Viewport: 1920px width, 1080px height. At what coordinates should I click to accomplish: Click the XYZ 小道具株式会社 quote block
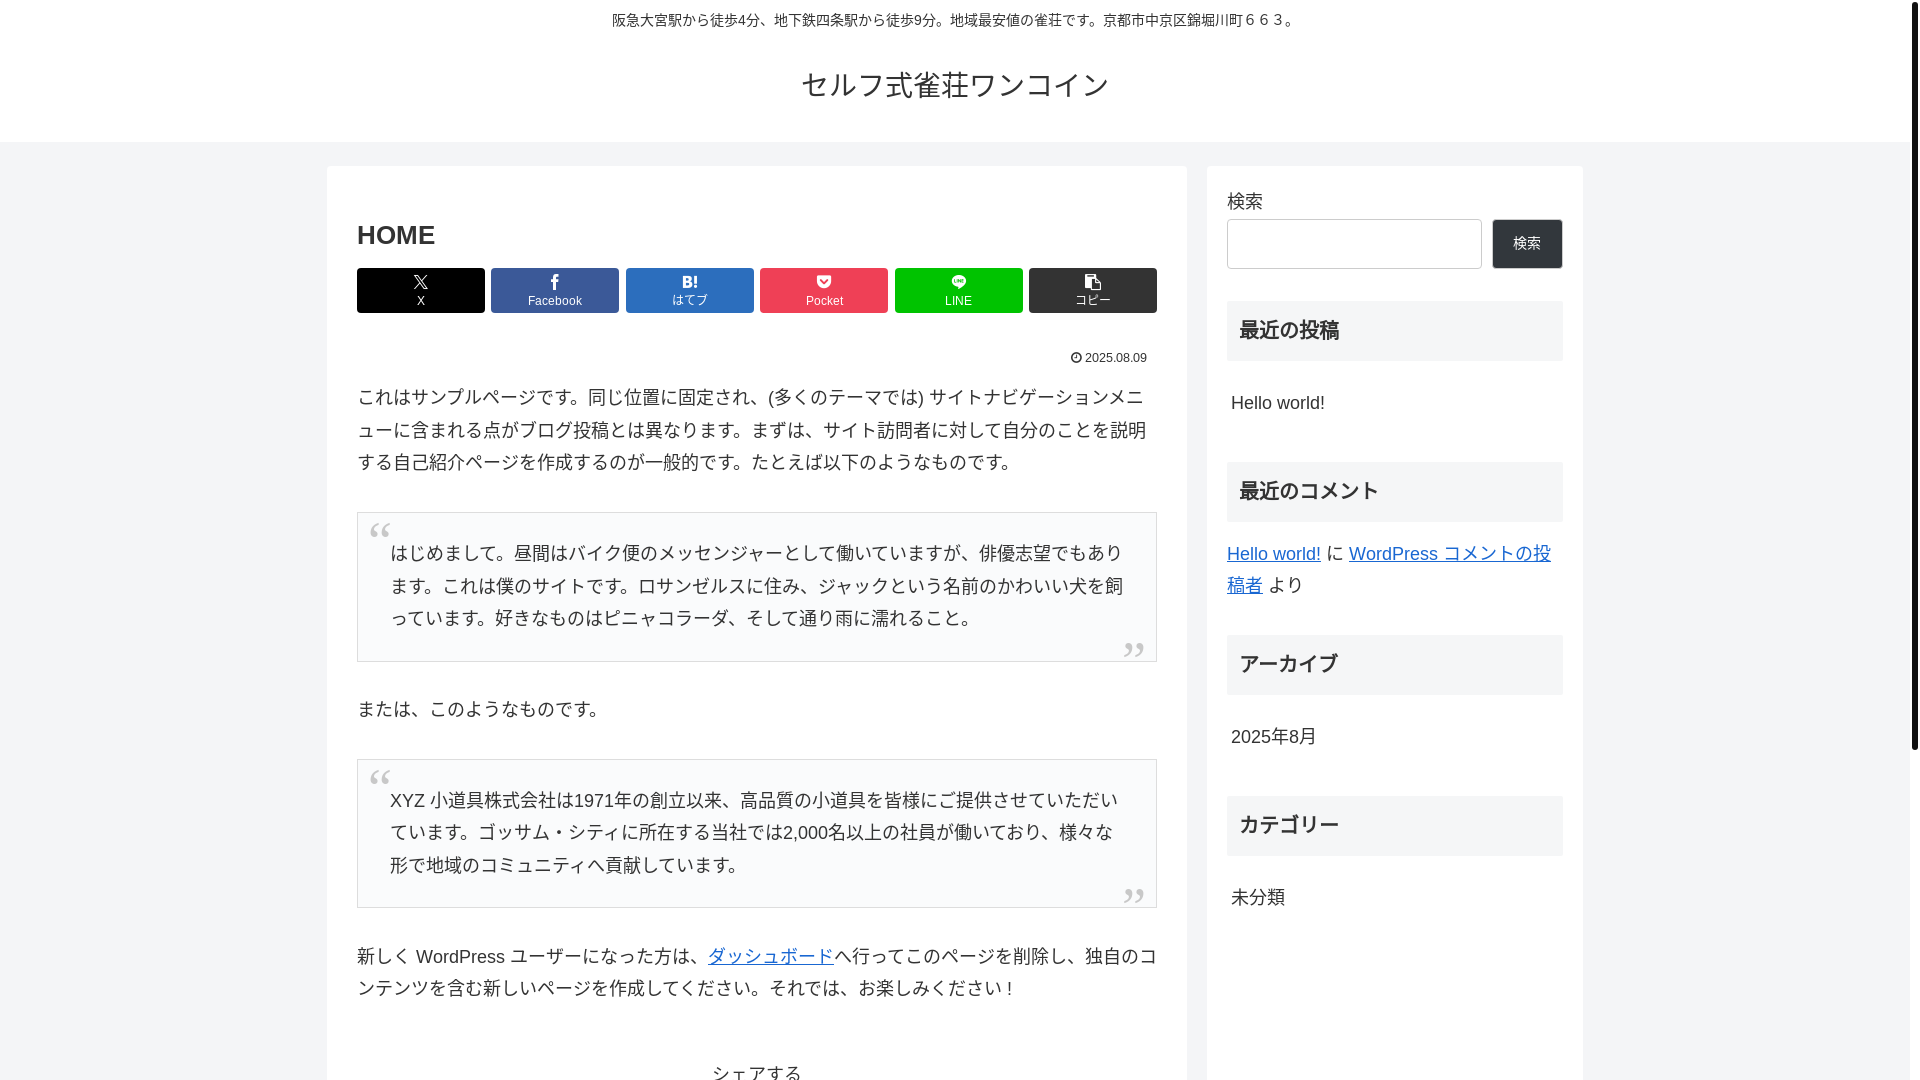click(757, 834)
